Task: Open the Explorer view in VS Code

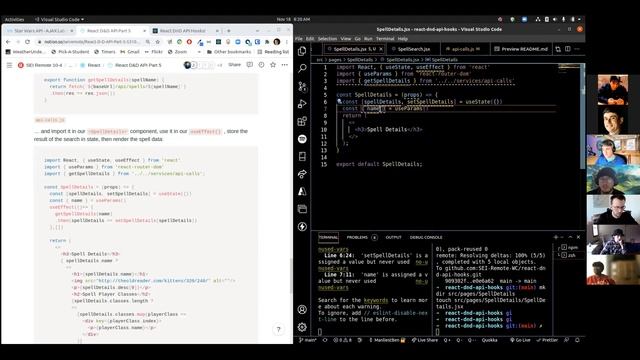Action: click(x=302, y=51)
